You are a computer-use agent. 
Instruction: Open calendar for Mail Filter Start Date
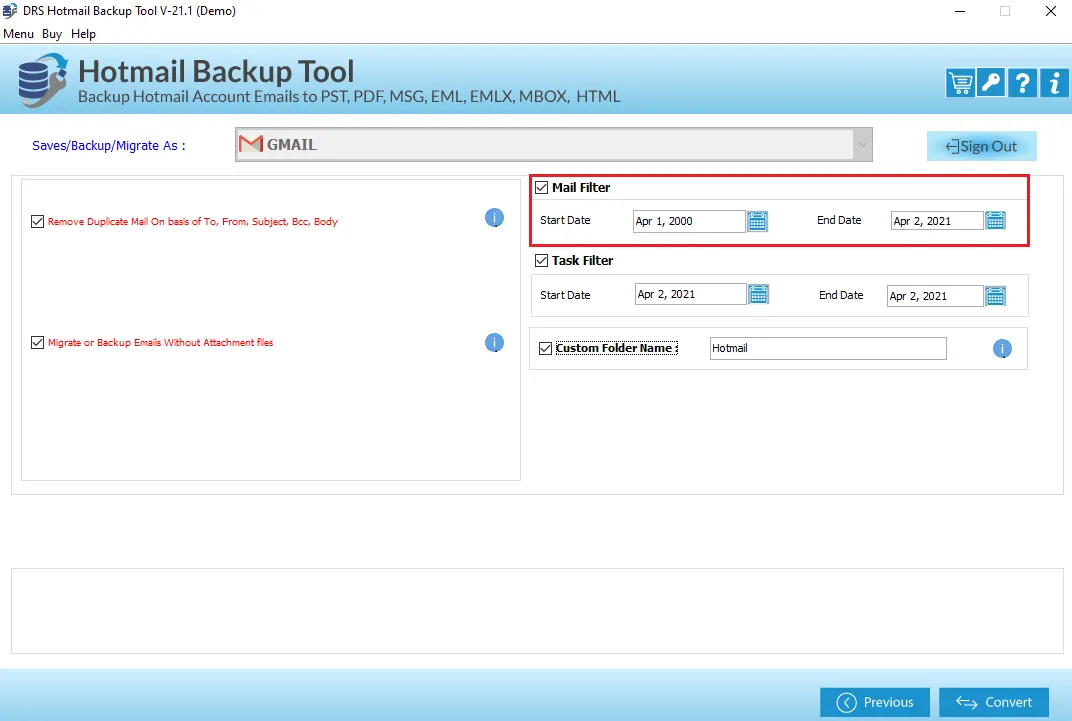[758, 221]
